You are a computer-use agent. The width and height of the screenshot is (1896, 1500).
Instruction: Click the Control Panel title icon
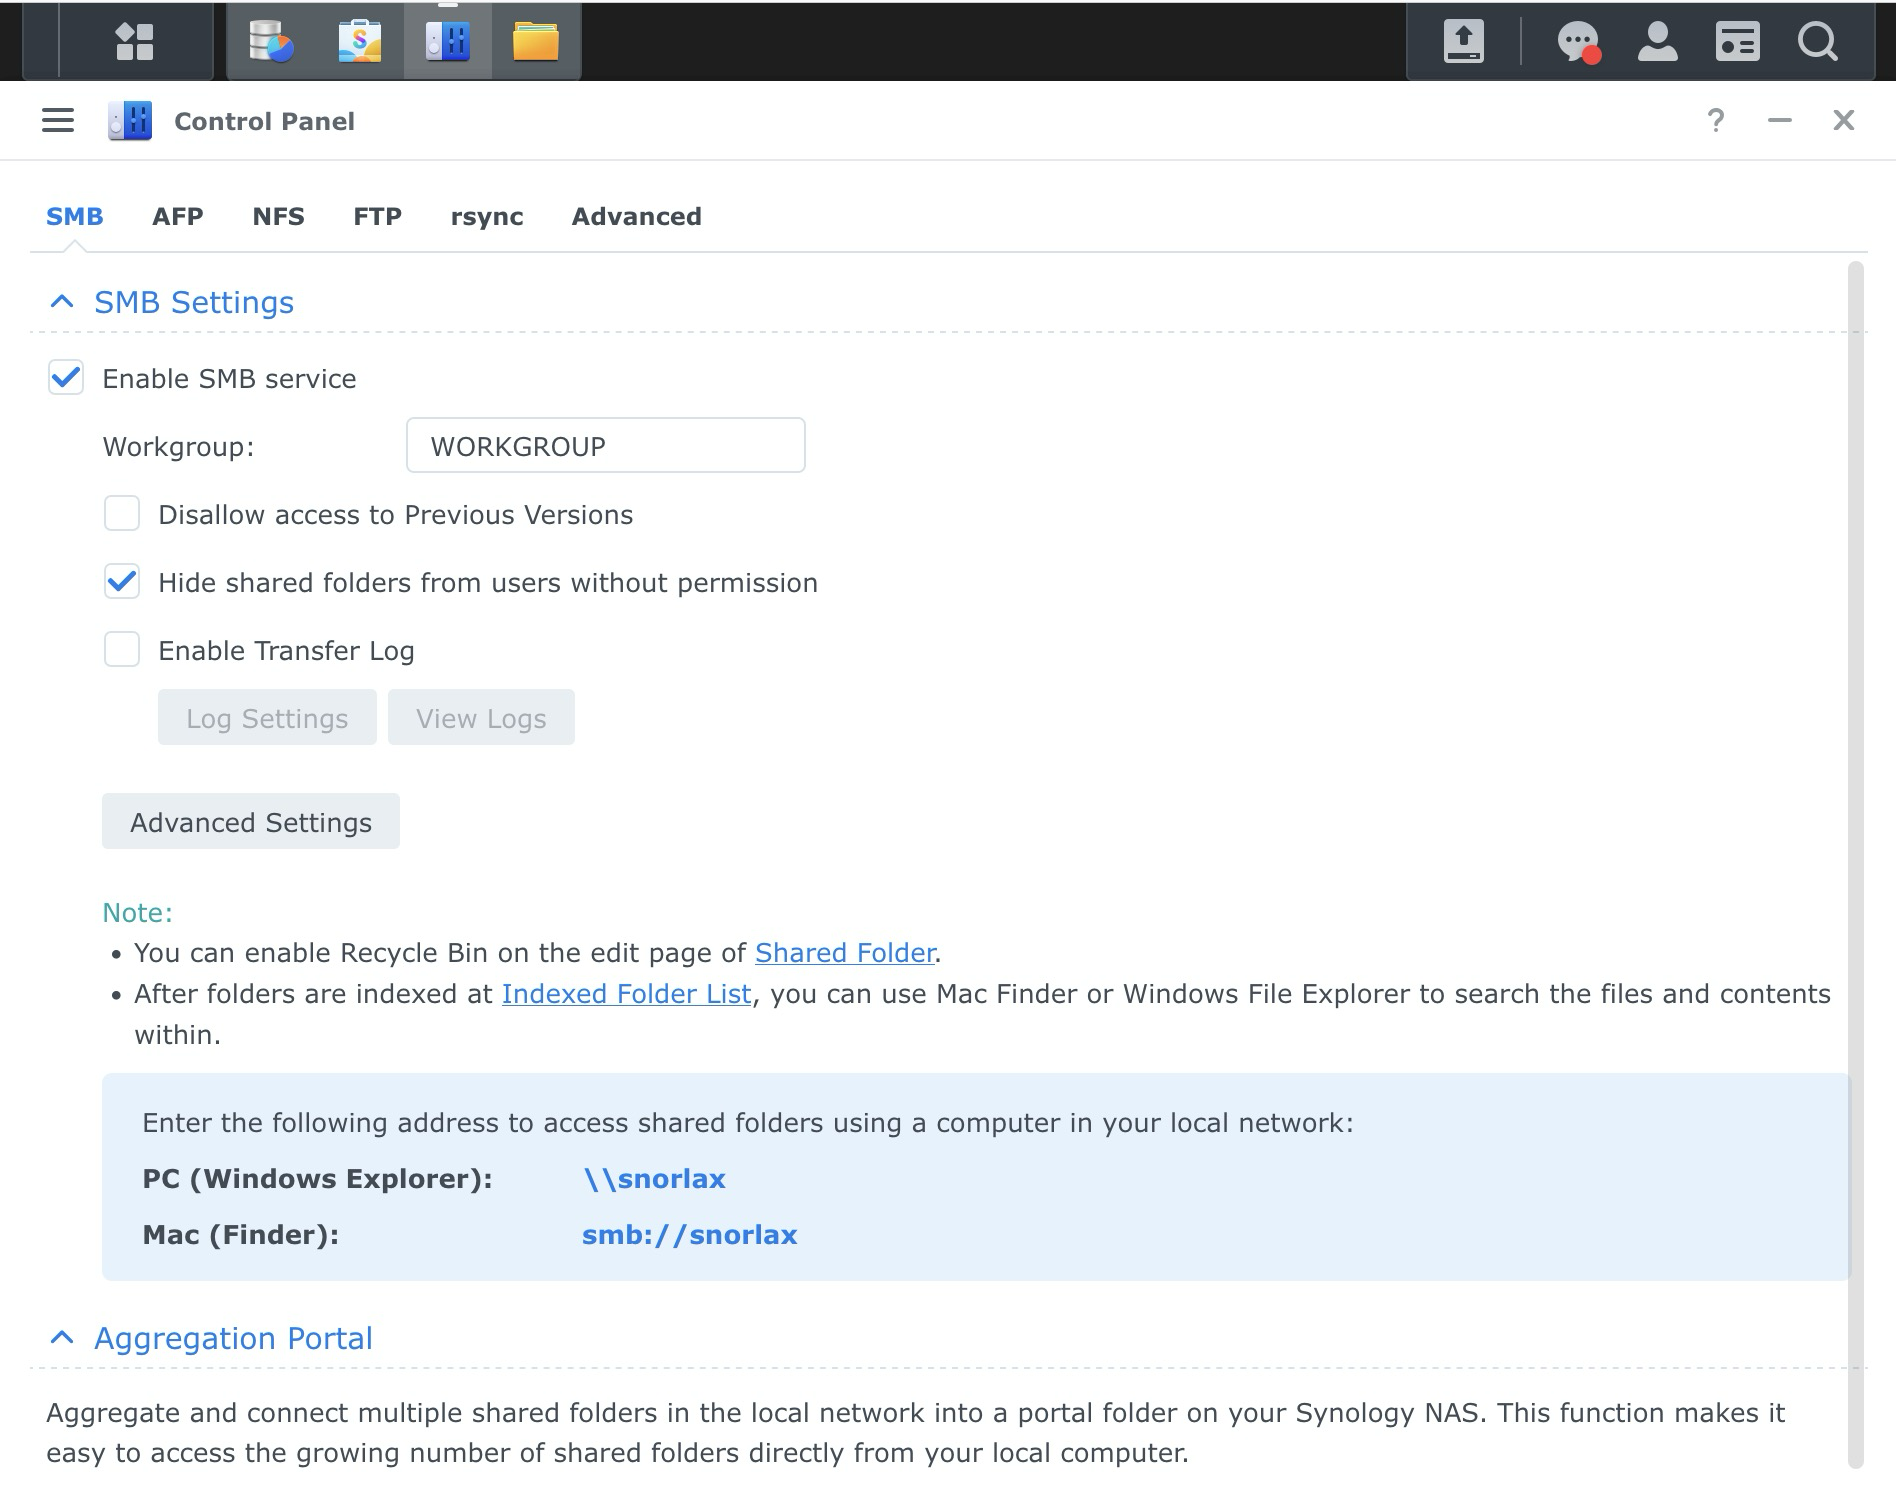130,121
